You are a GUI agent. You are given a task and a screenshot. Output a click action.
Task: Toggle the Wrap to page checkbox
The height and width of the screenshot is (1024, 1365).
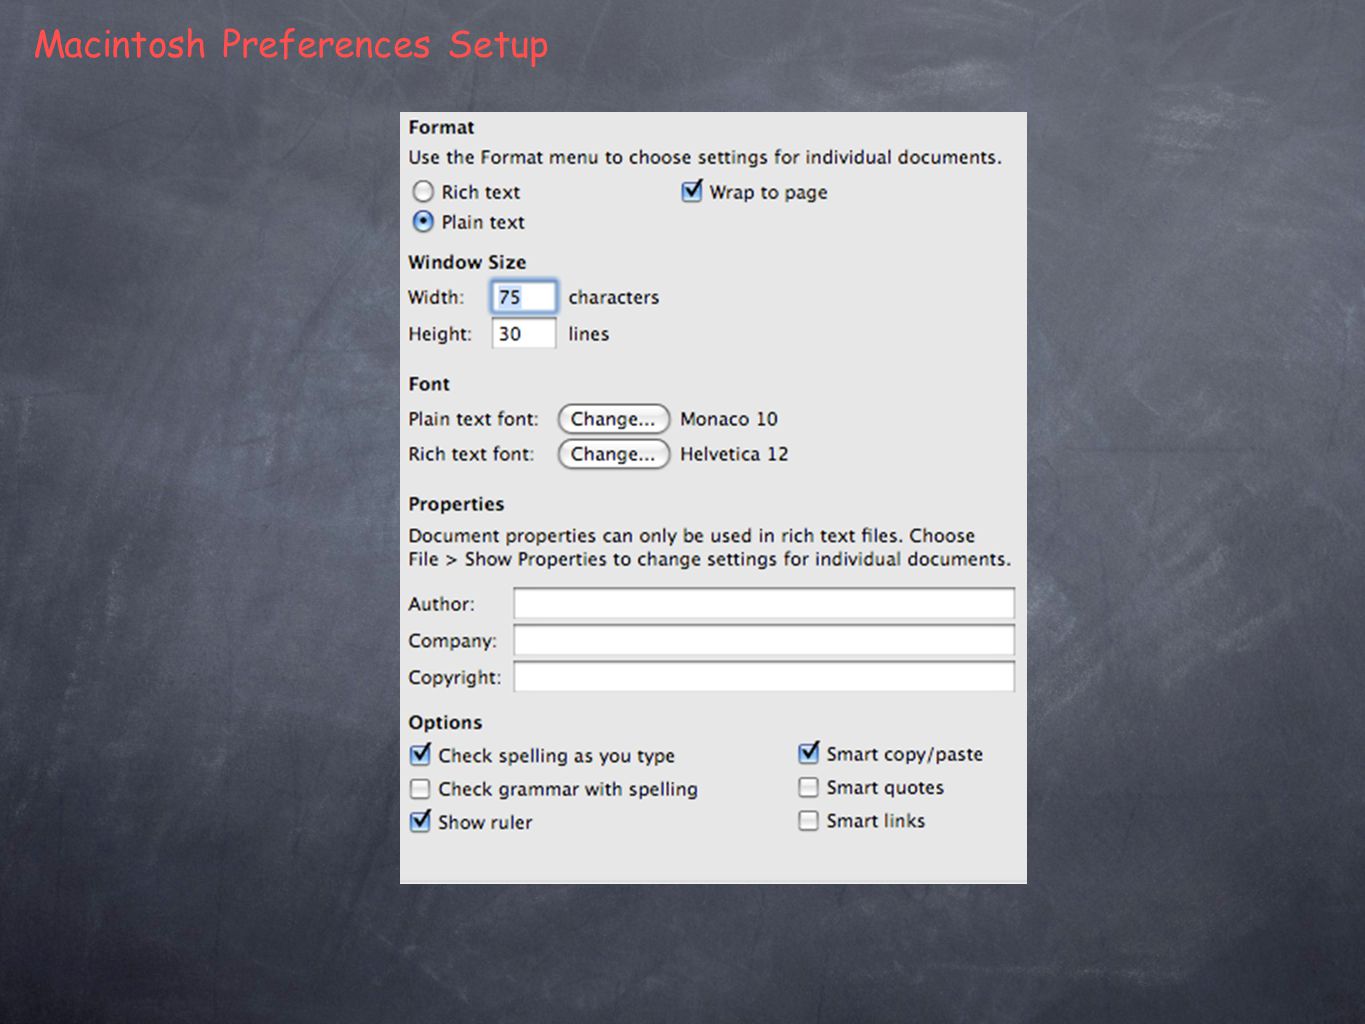coord(692,191)
